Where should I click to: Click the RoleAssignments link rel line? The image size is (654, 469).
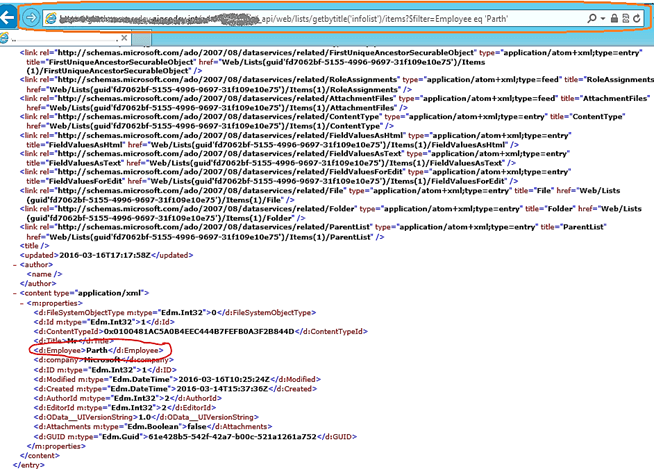tap(337, 80)
